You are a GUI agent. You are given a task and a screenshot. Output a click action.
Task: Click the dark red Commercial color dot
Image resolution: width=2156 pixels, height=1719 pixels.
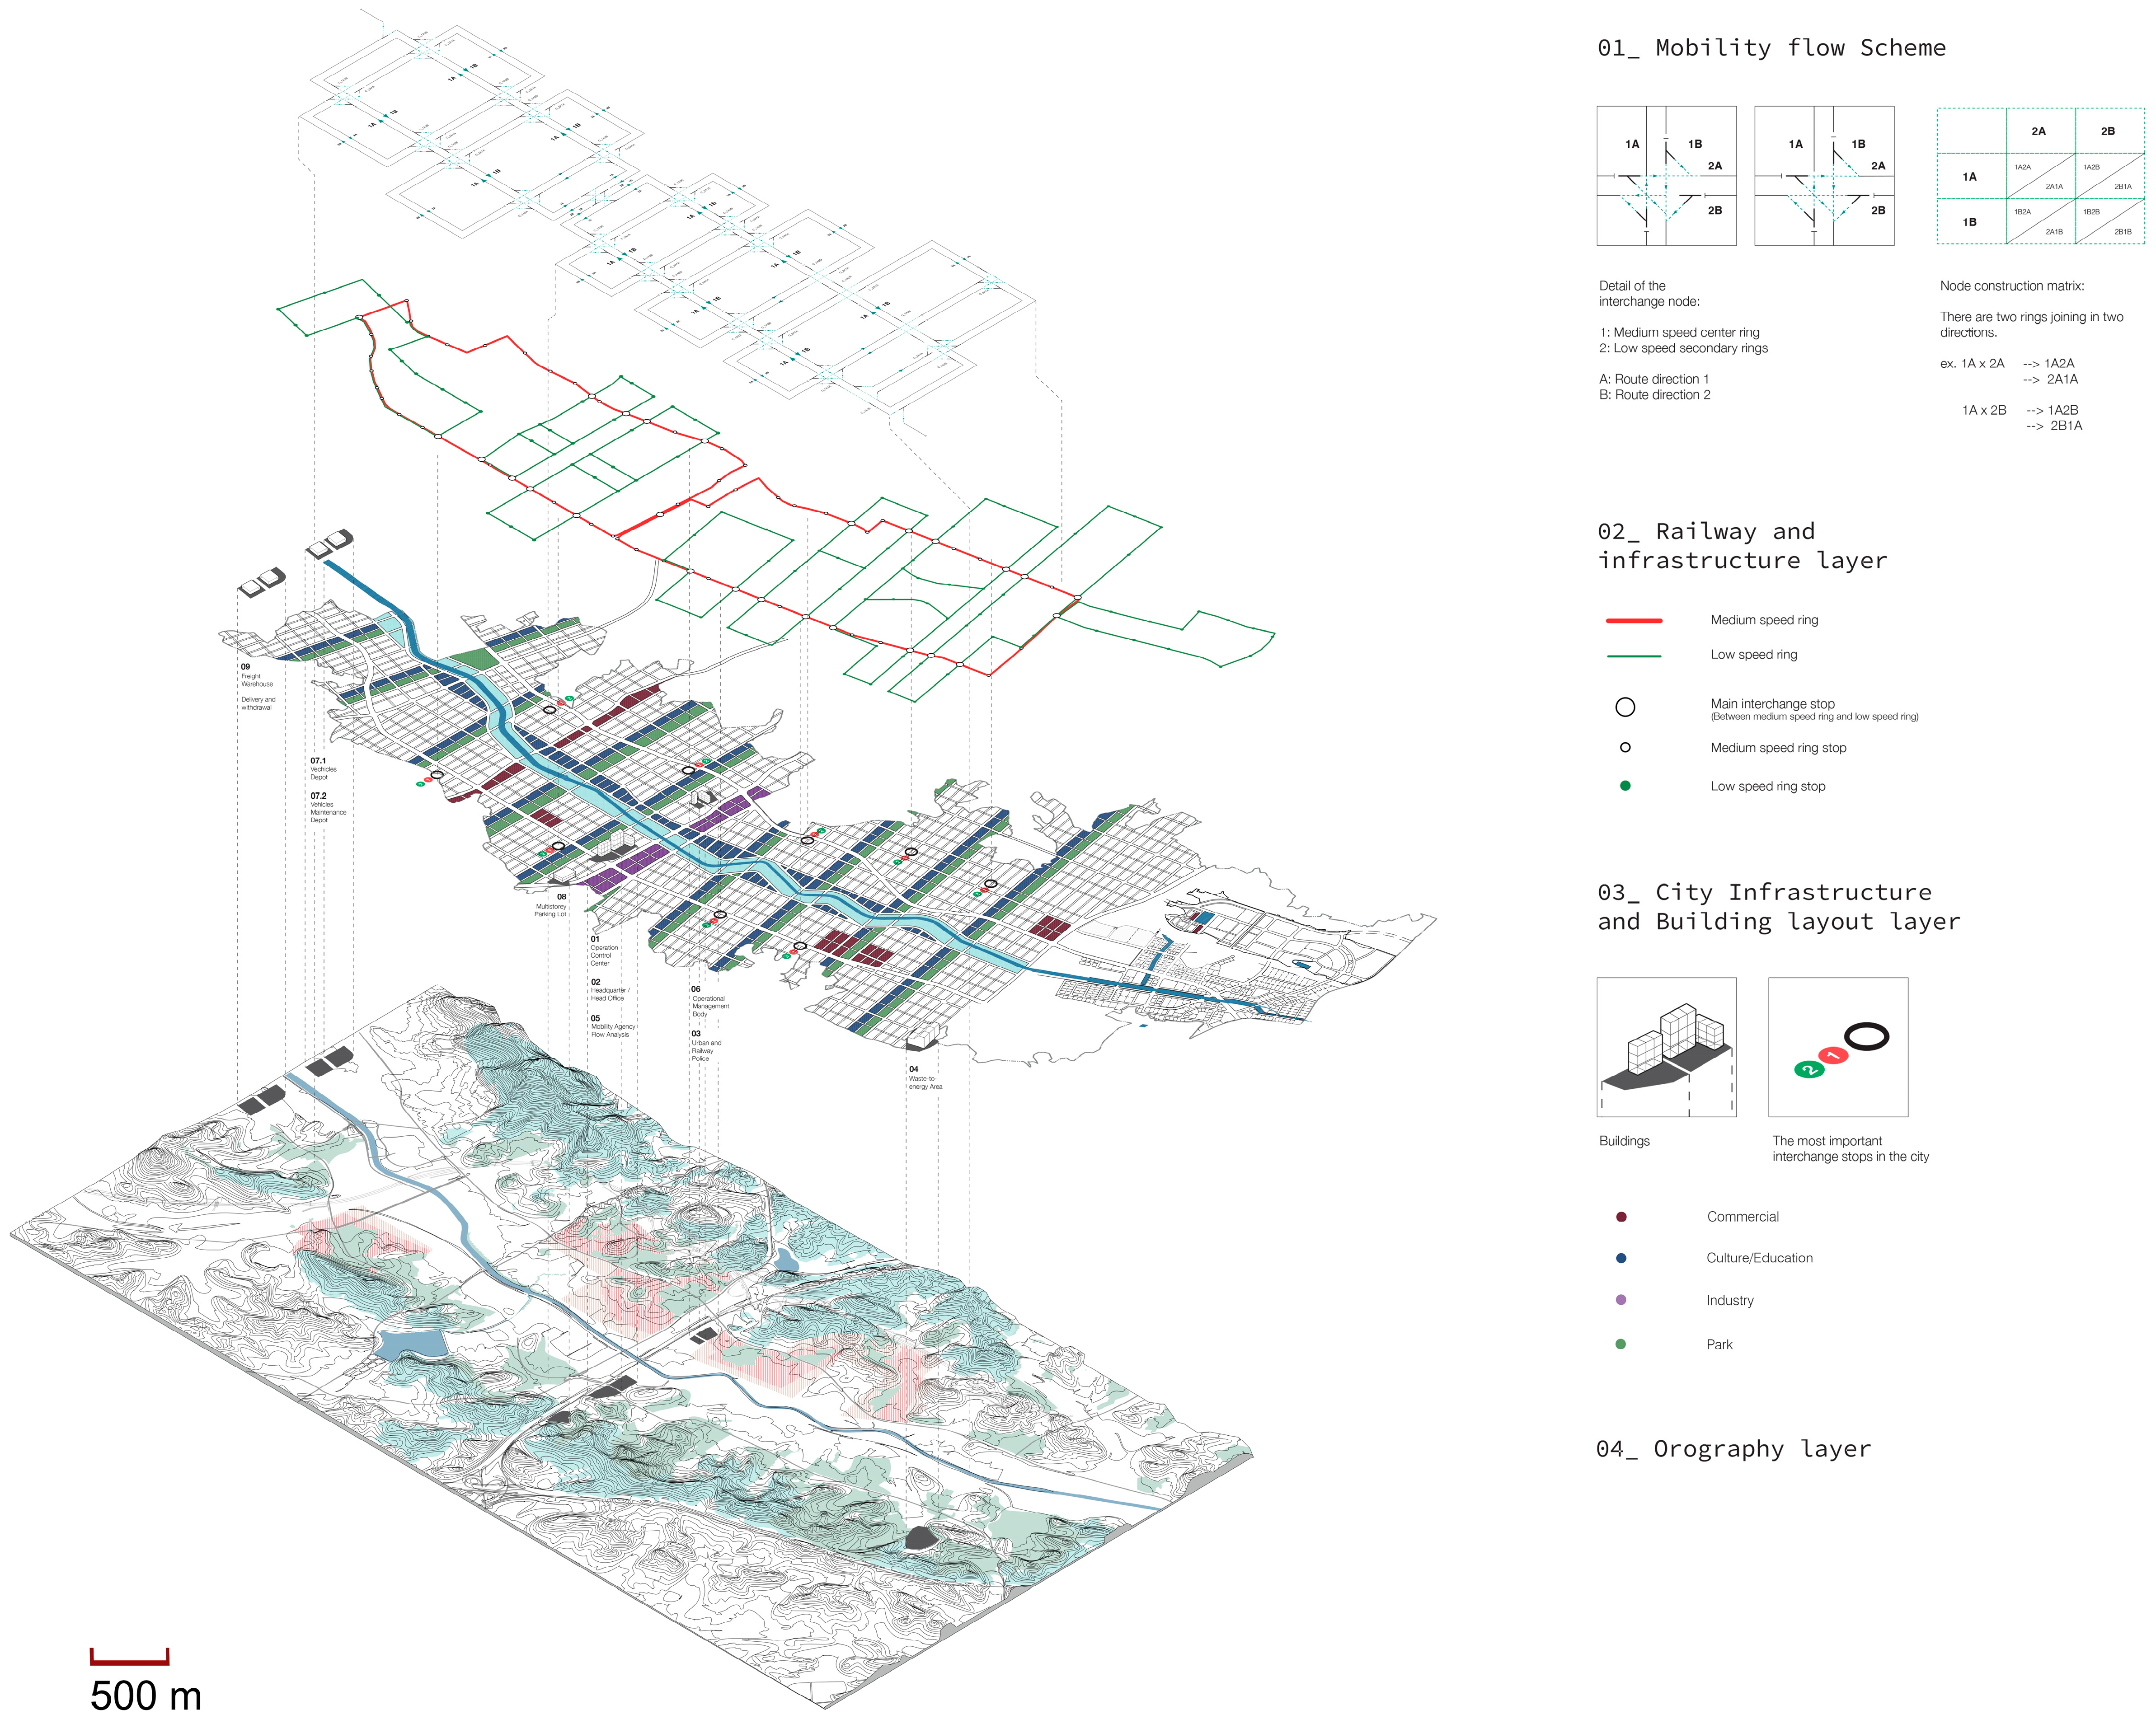click(1621, 1217)
